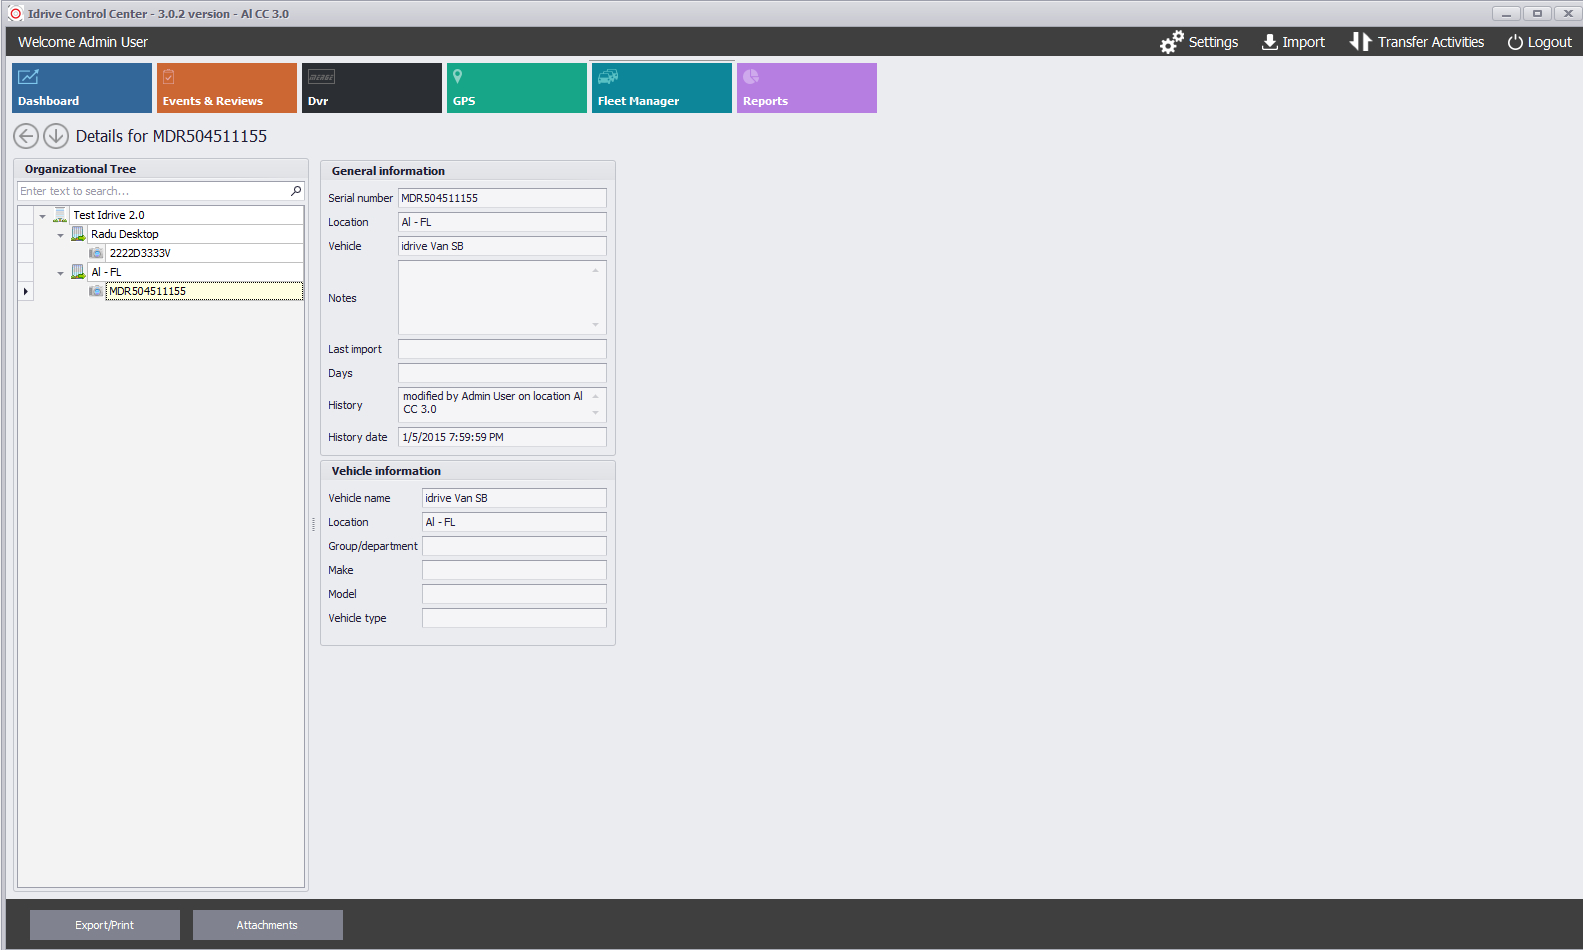
Task: Click the Import download icon
Action: pyautogui.click(x=1269, y=42)
